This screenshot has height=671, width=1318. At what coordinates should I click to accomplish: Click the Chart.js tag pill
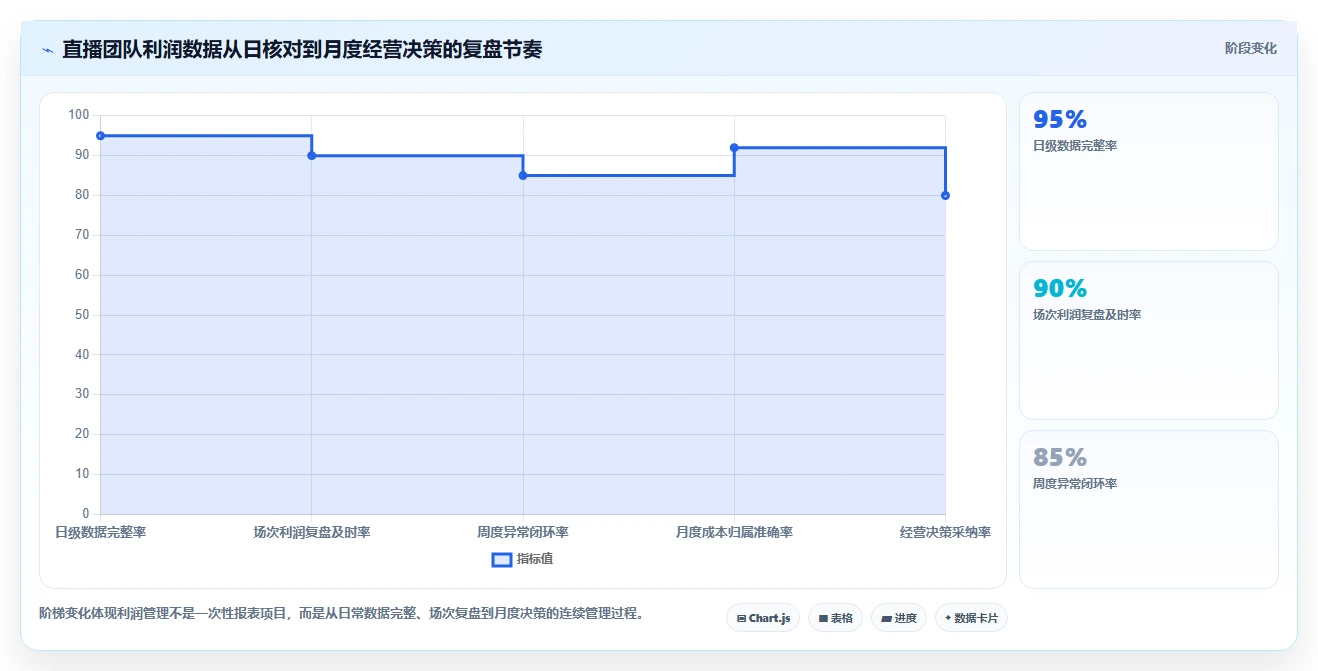point(763,618)
